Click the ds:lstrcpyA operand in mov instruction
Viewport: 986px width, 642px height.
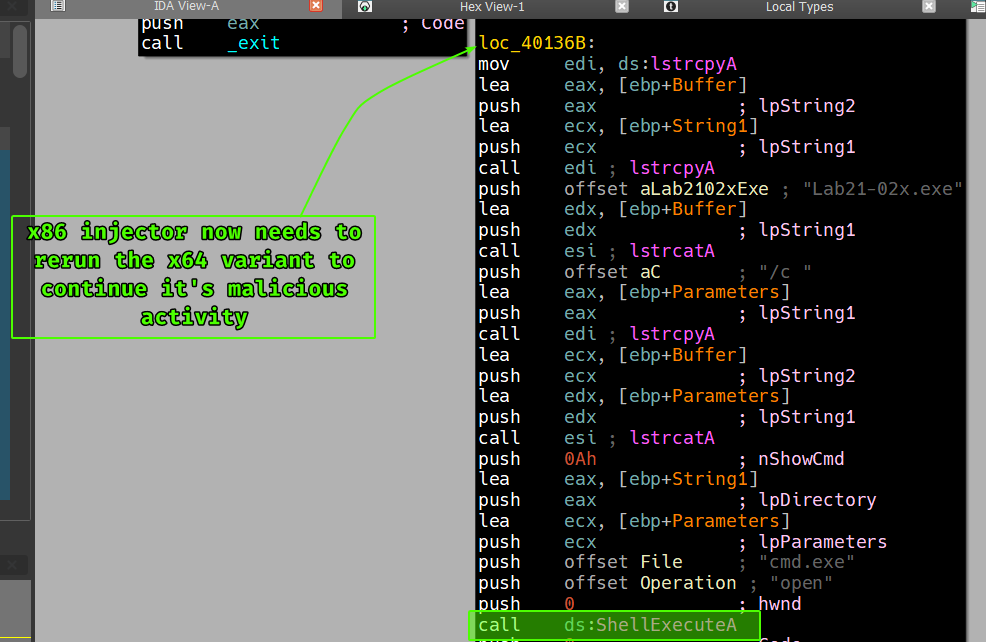tap(650, 64)
